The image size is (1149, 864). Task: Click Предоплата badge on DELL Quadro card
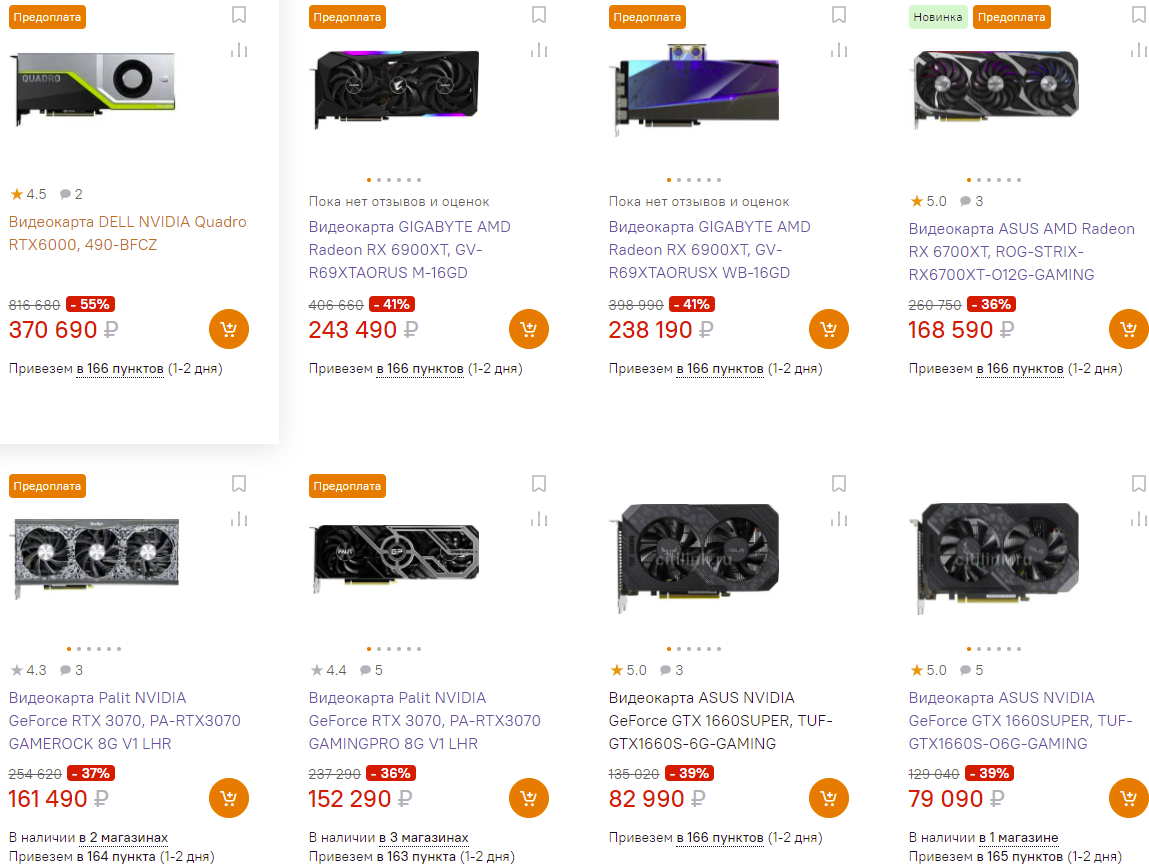coord(47,17)
